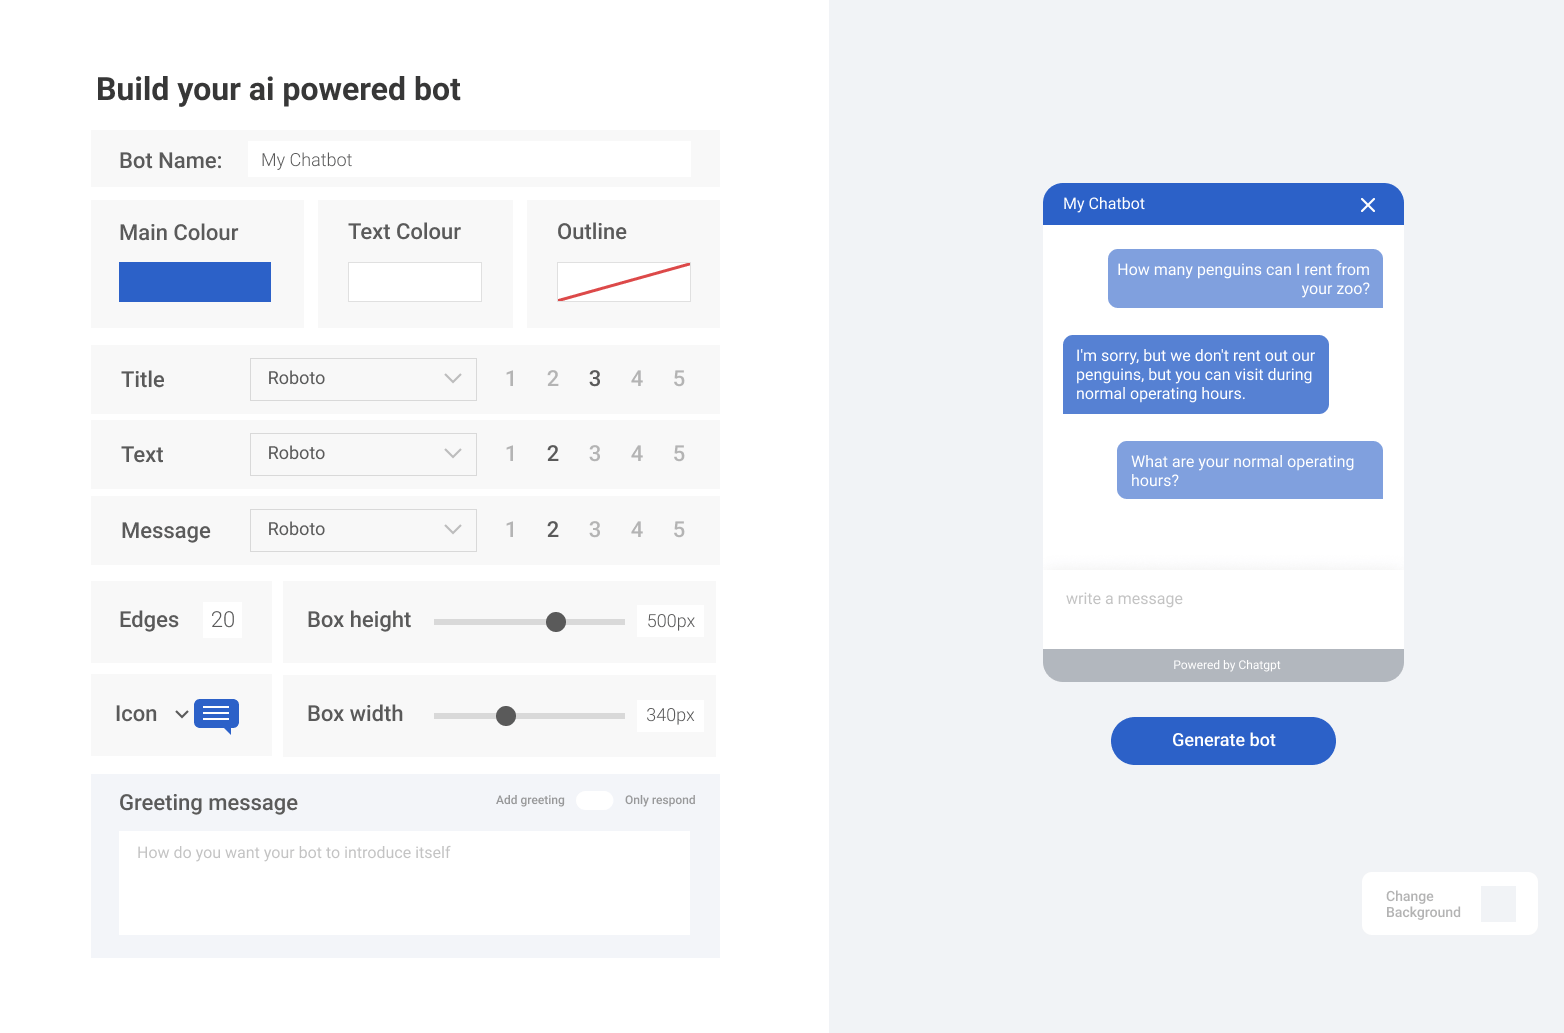
Task: Click the Only respond label
Action: coord(660,800)
